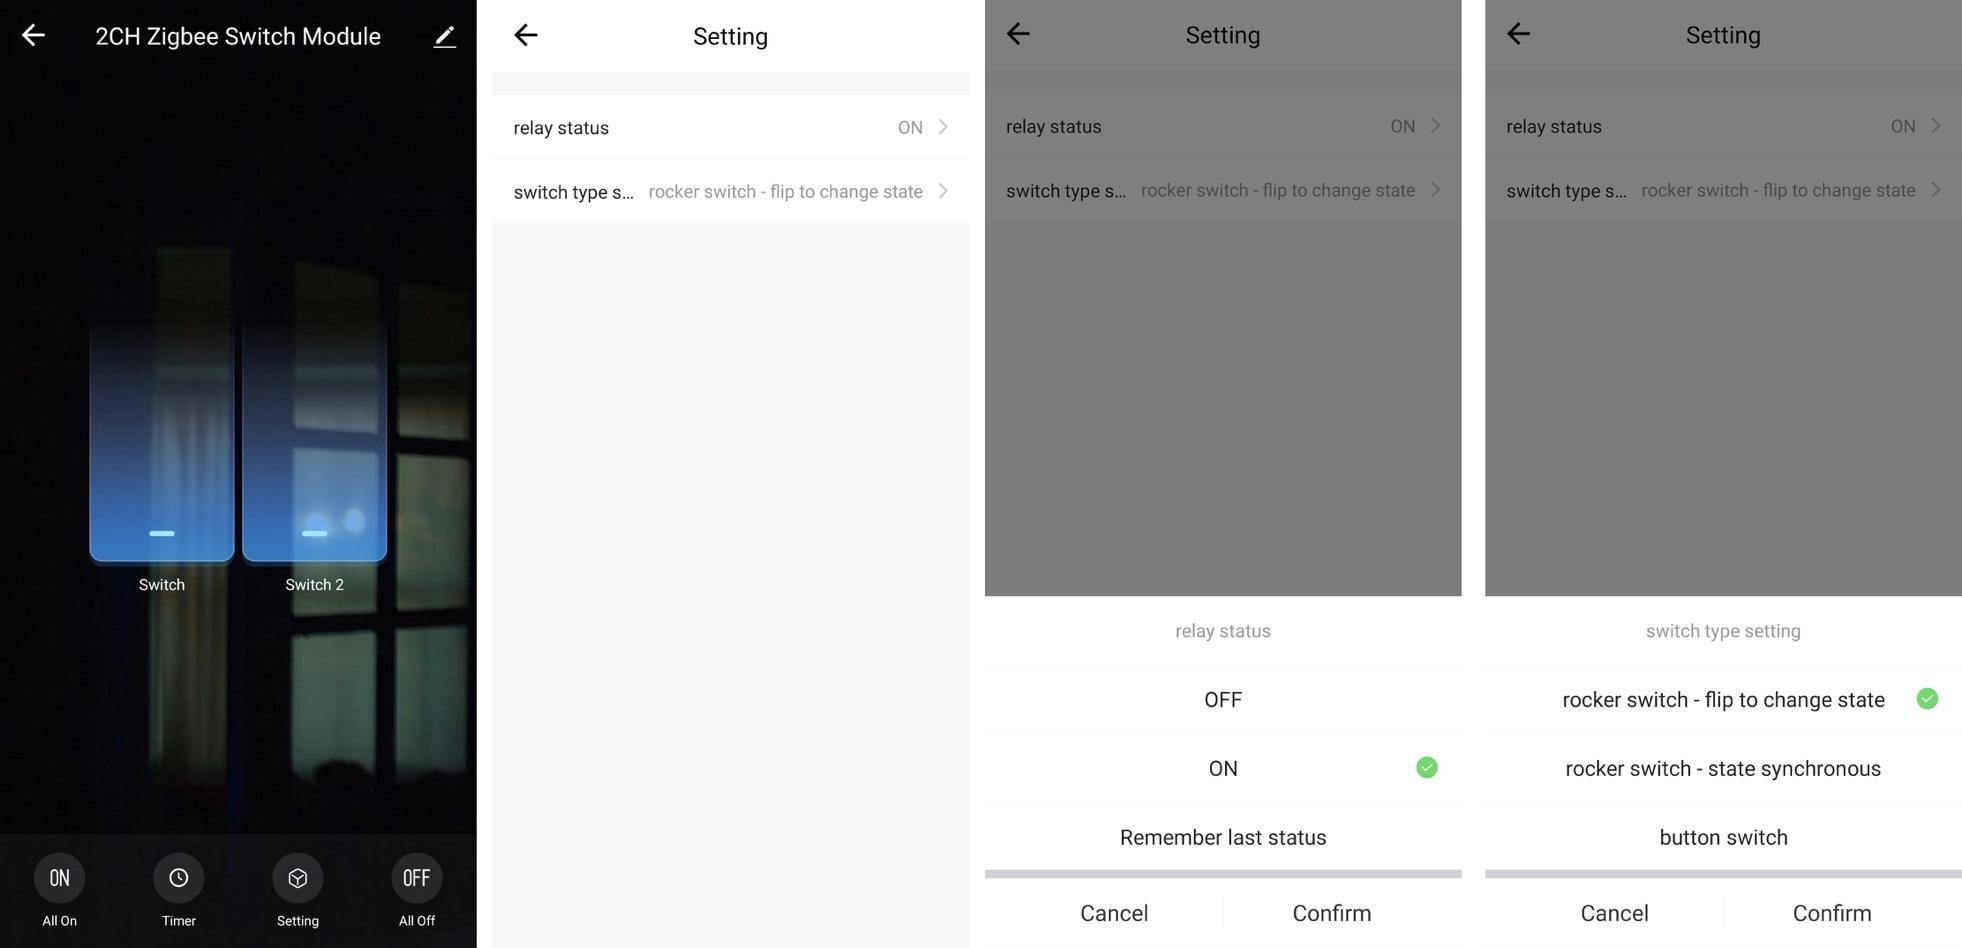The image size is (1962, 948).
Task: Choose rocker switch - state synchronous
Action: pos(1723,768)
